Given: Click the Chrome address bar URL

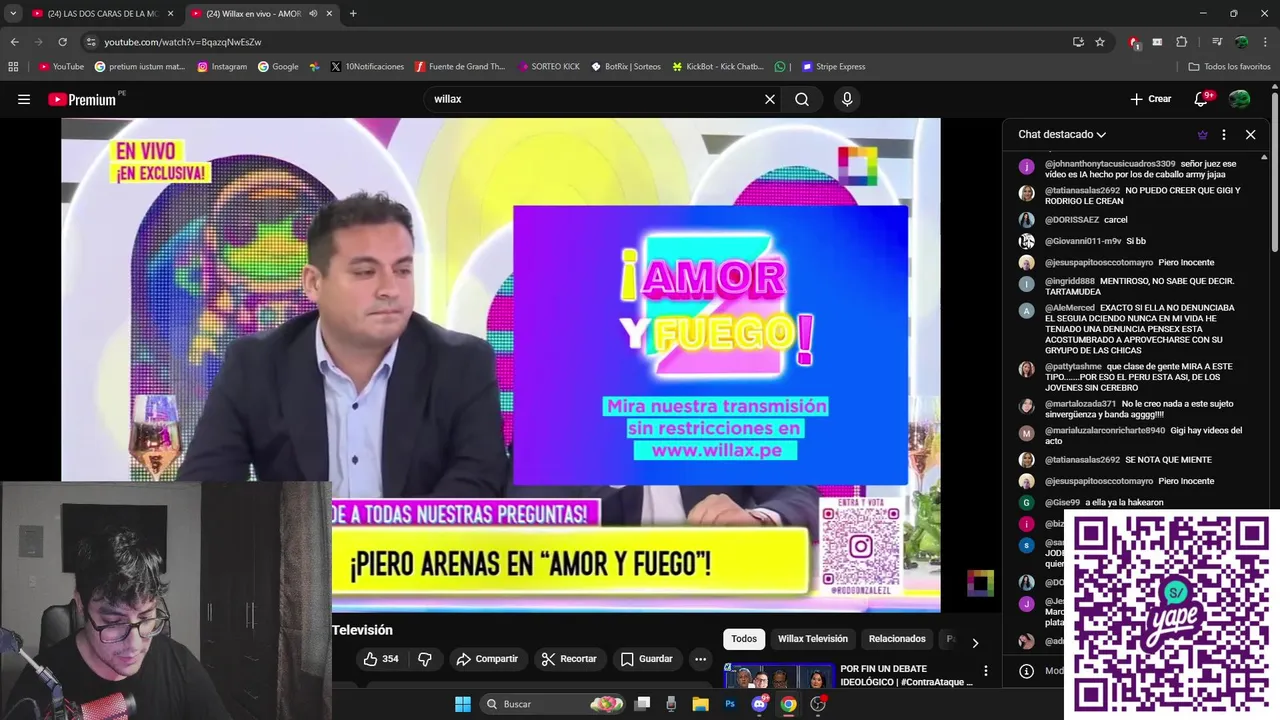Looking at the screenshot, I should pyautogui.click(x=182, y=42).
